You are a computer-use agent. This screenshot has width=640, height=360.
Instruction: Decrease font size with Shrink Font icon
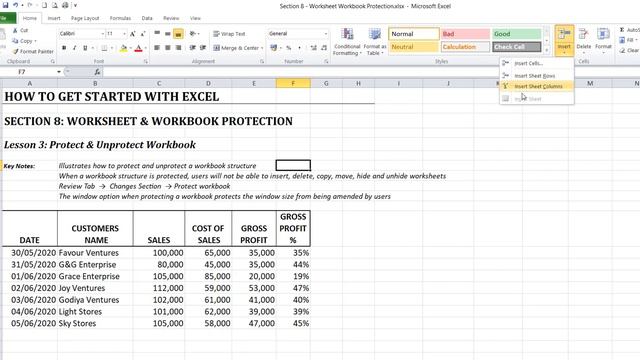[143, 34]
